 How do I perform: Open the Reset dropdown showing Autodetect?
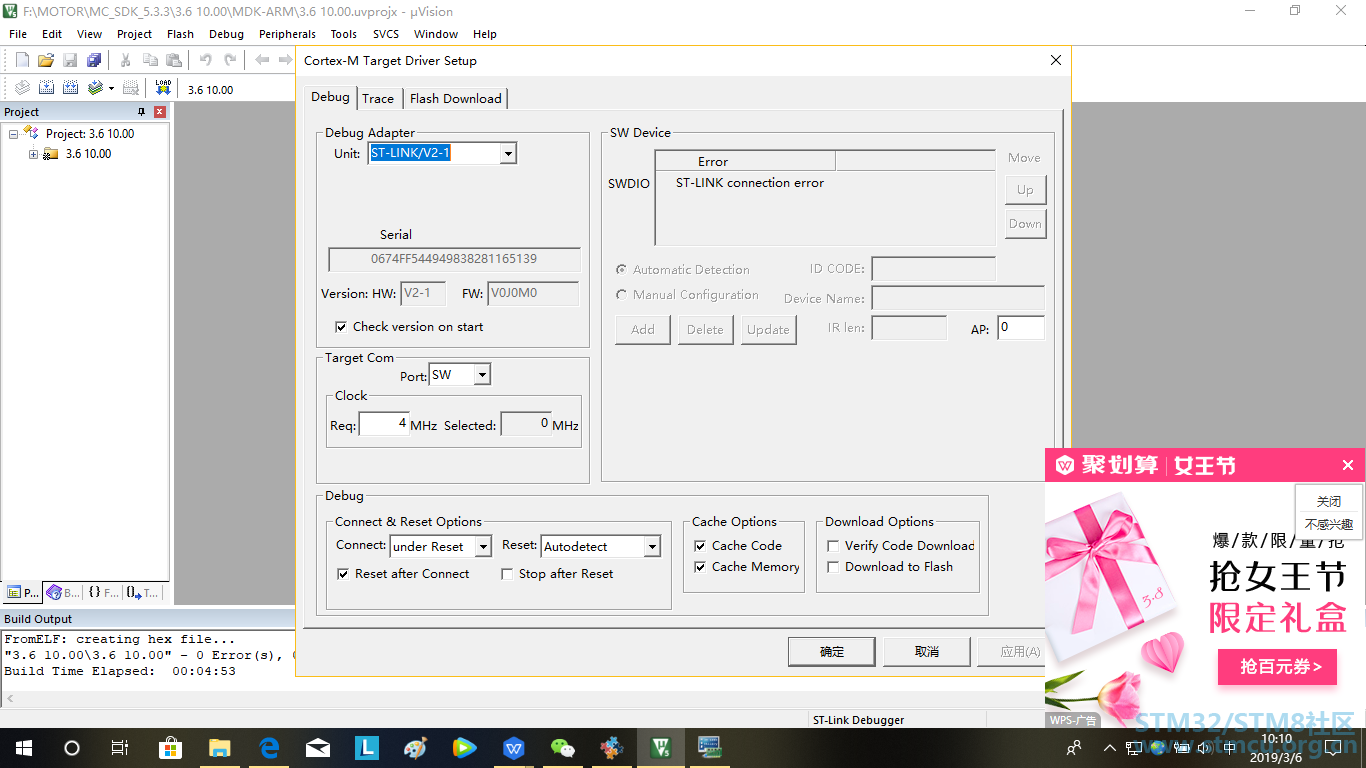click(x=652, y=547)
